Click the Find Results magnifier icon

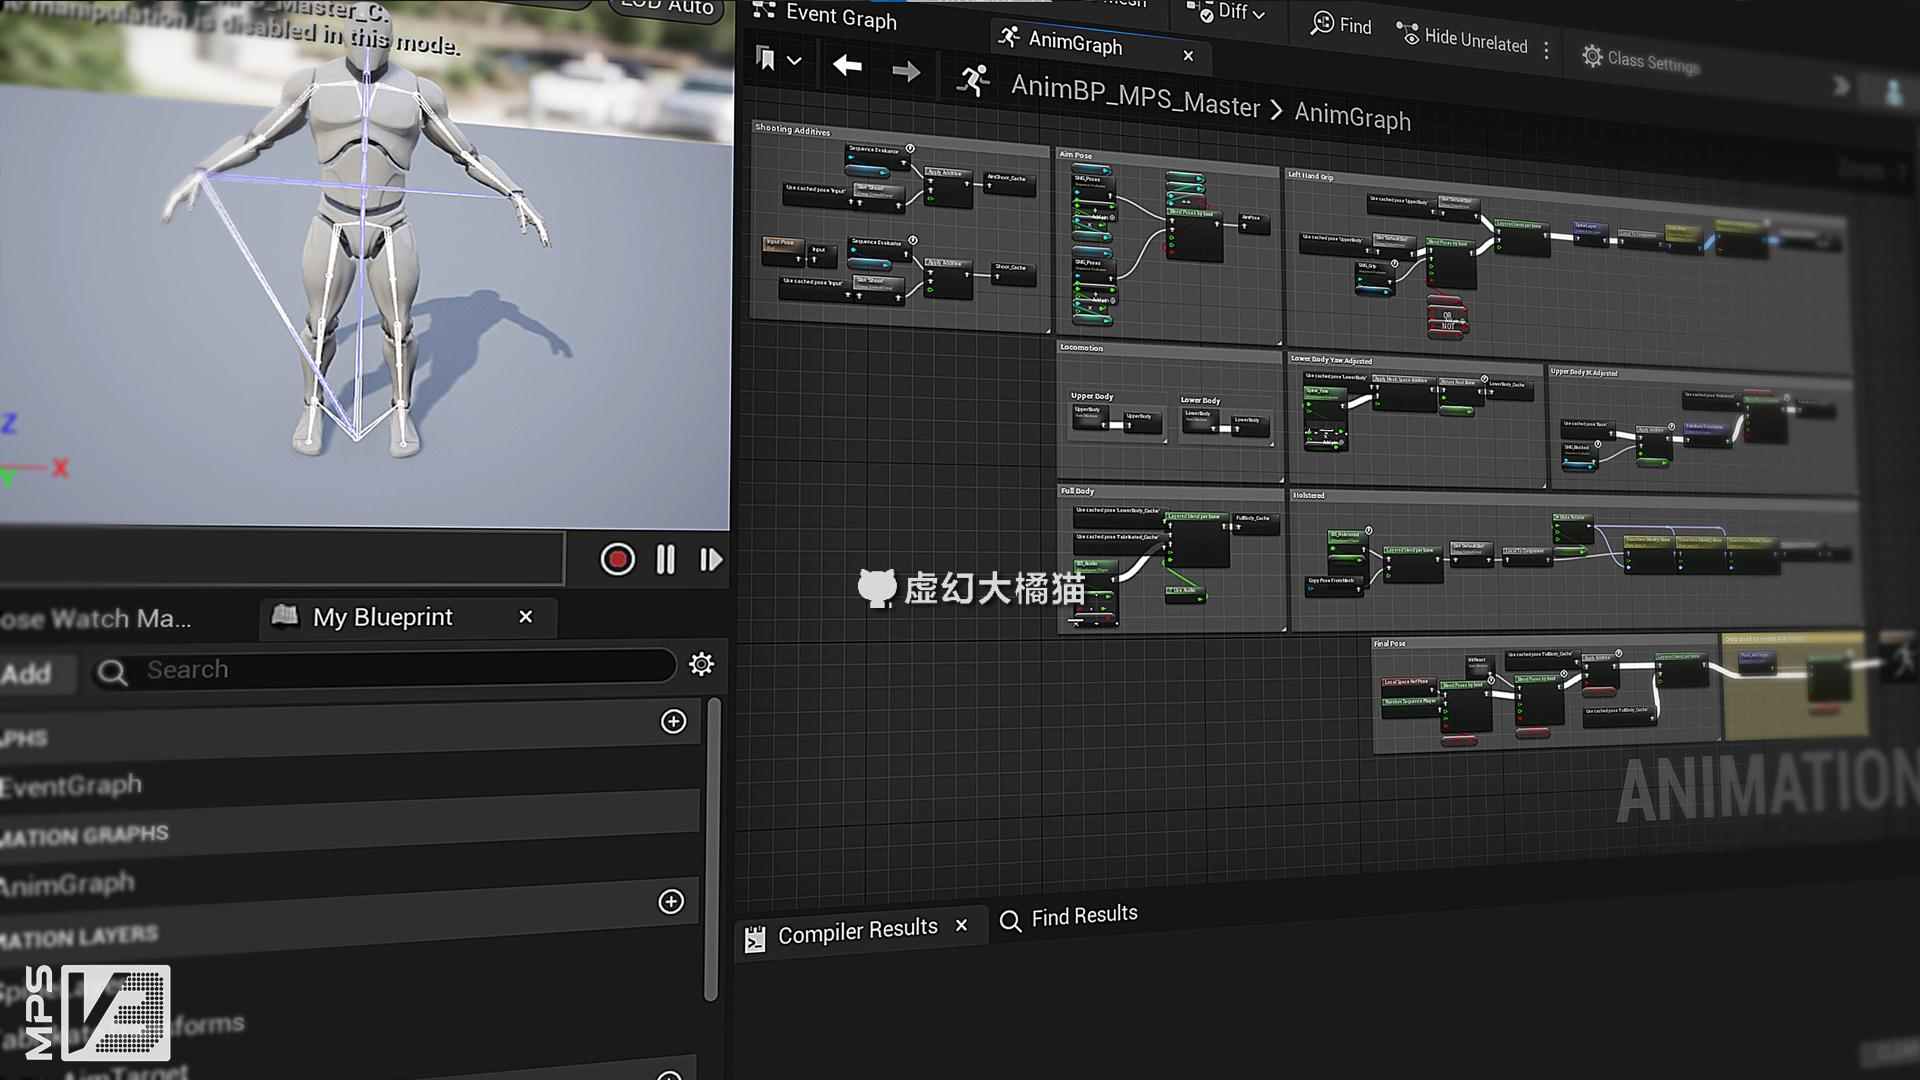click(1010, 921)
